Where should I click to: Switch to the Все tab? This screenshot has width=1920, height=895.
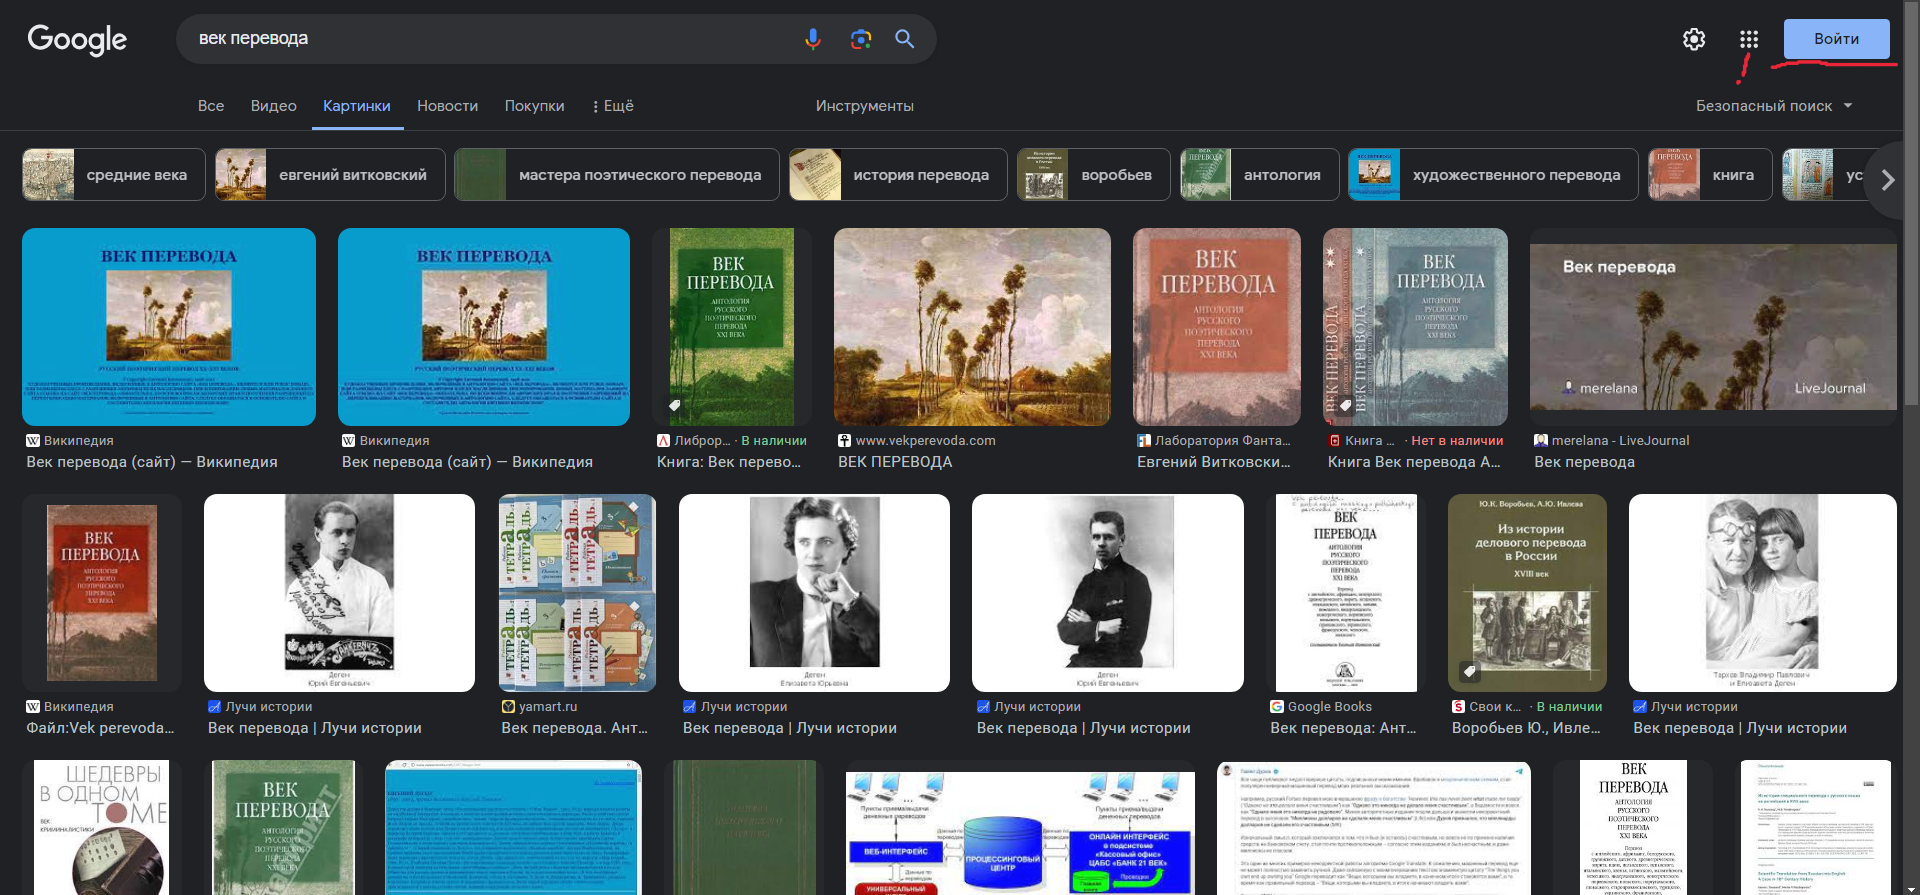click(211, 106)
